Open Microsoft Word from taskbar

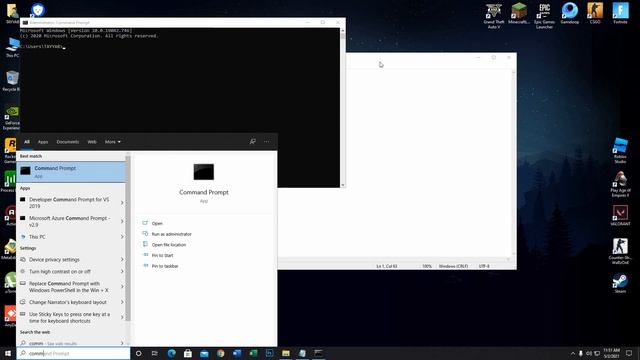coord(237,353)
